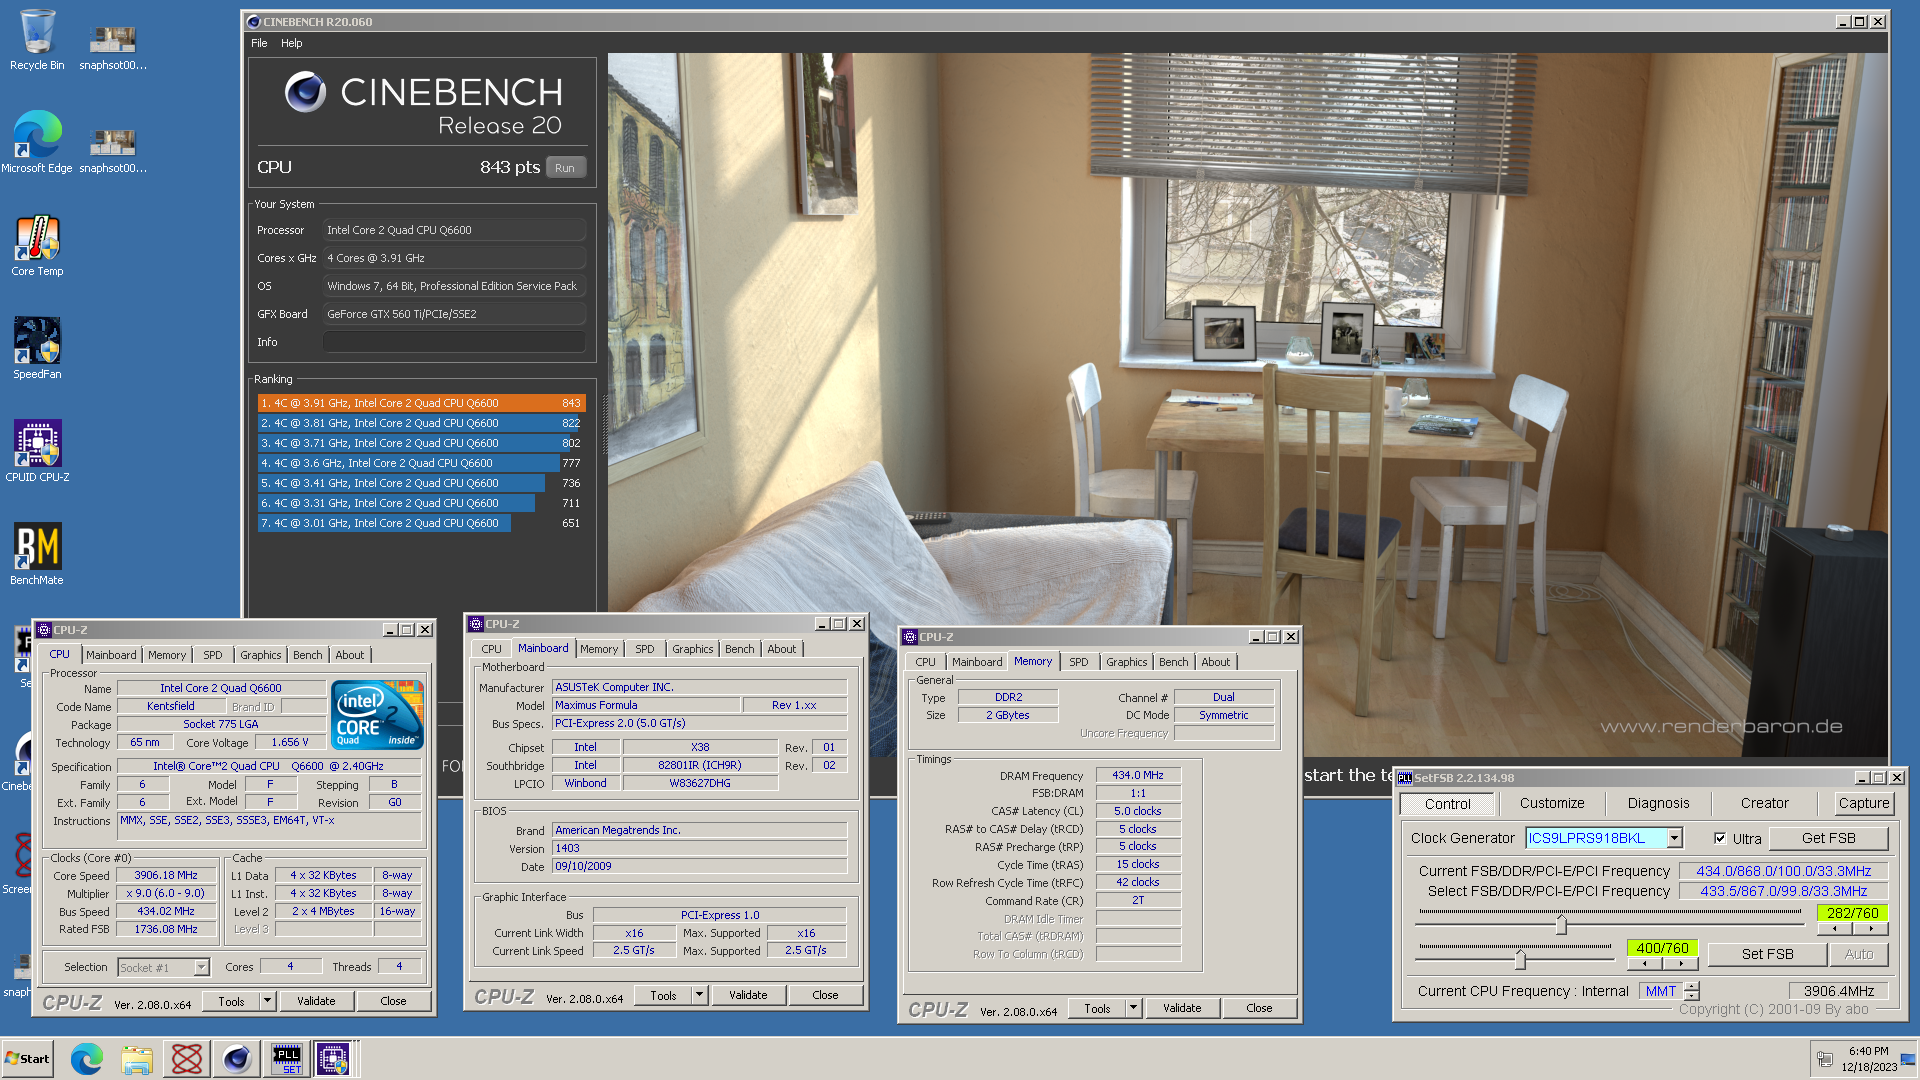Image resolution: width=1920 pixels, height=1080 pixels.
Task: Select the Microsoft Edge desktop shortcut
Action: (37, 142)
